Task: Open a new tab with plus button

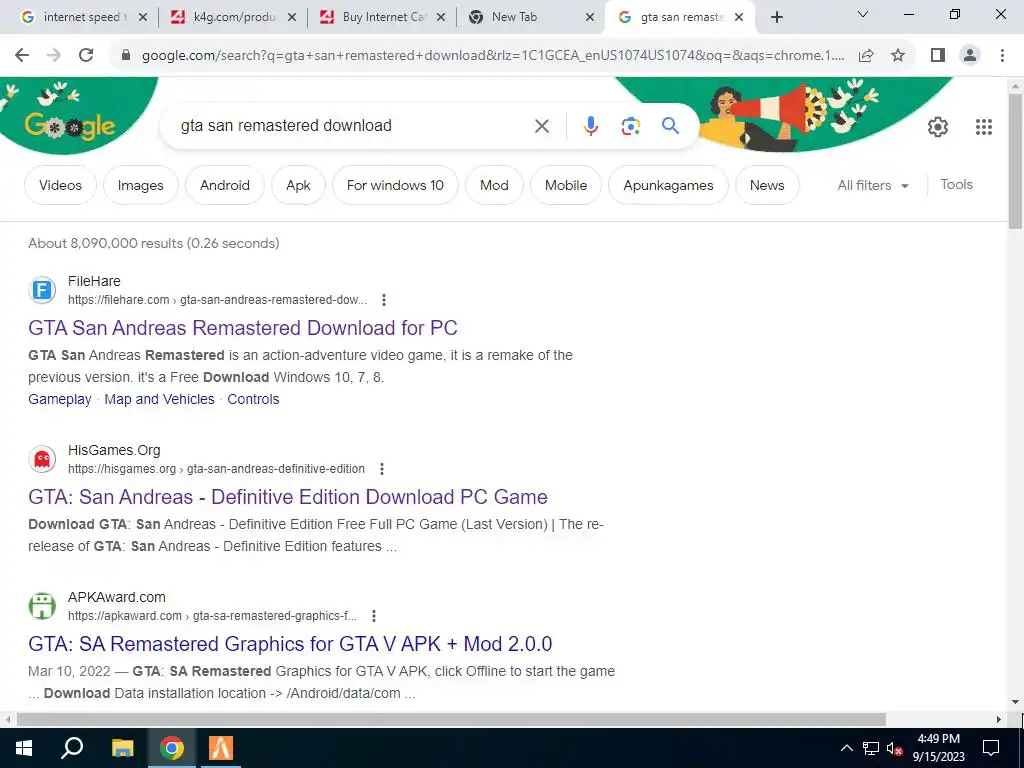Action: tap(776, 18)
